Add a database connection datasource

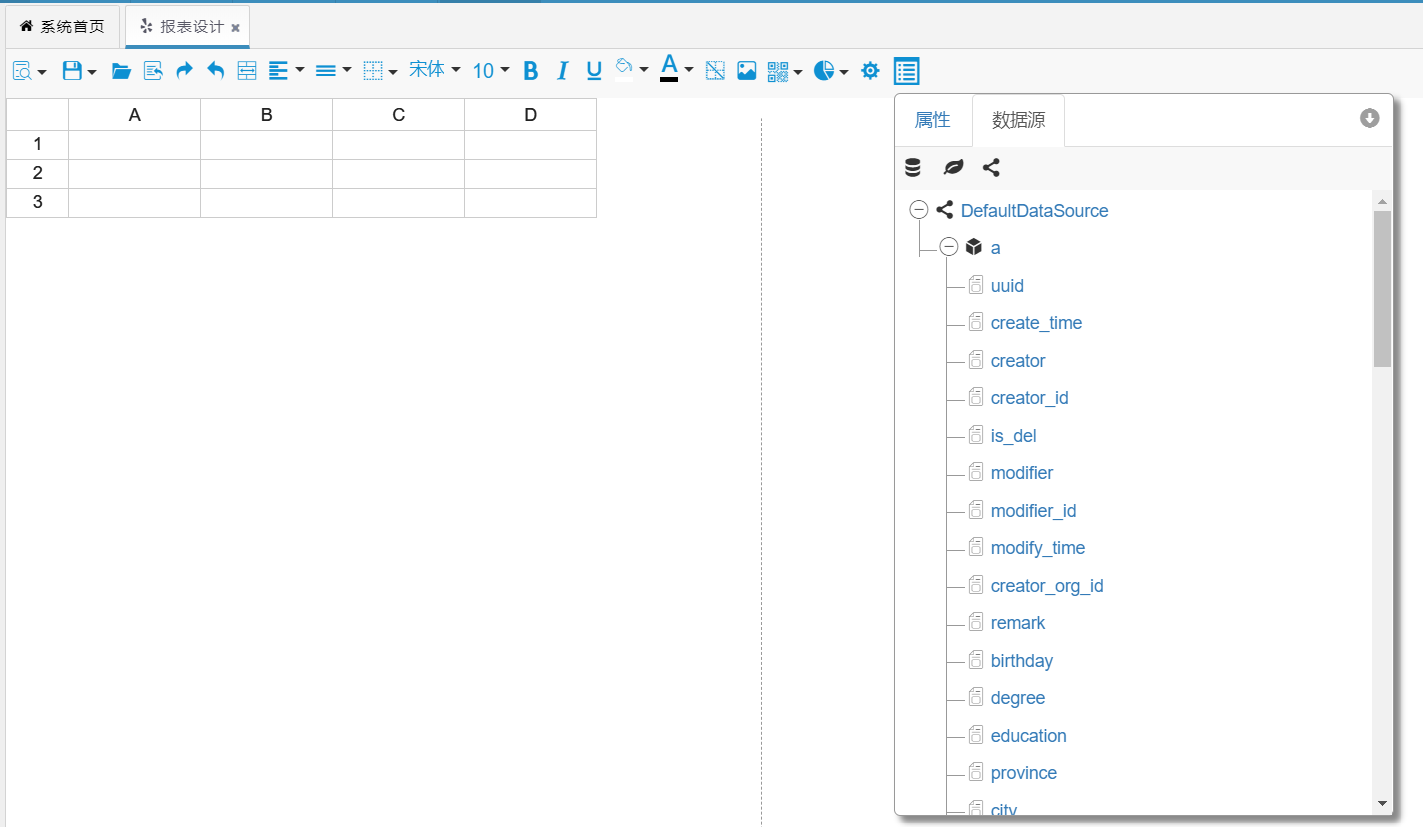[913, 168]
